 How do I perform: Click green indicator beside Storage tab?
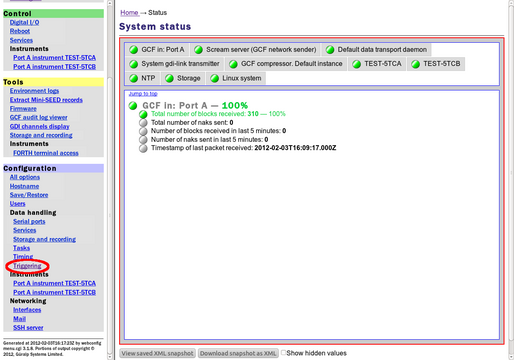(x=169, y=78)
